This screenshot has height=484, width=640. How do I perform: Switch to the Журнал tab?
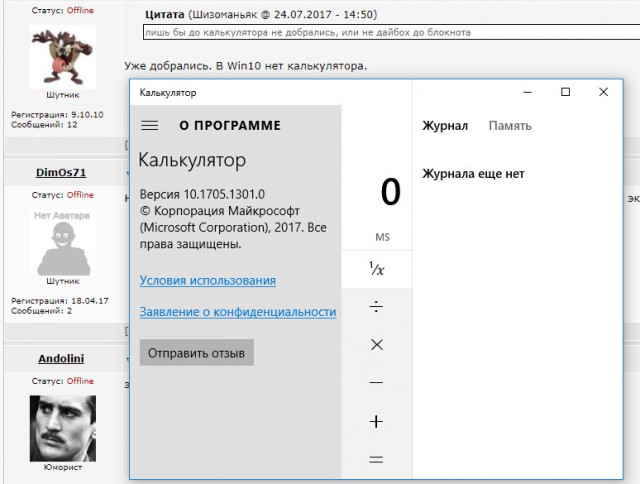pos(445,126)
